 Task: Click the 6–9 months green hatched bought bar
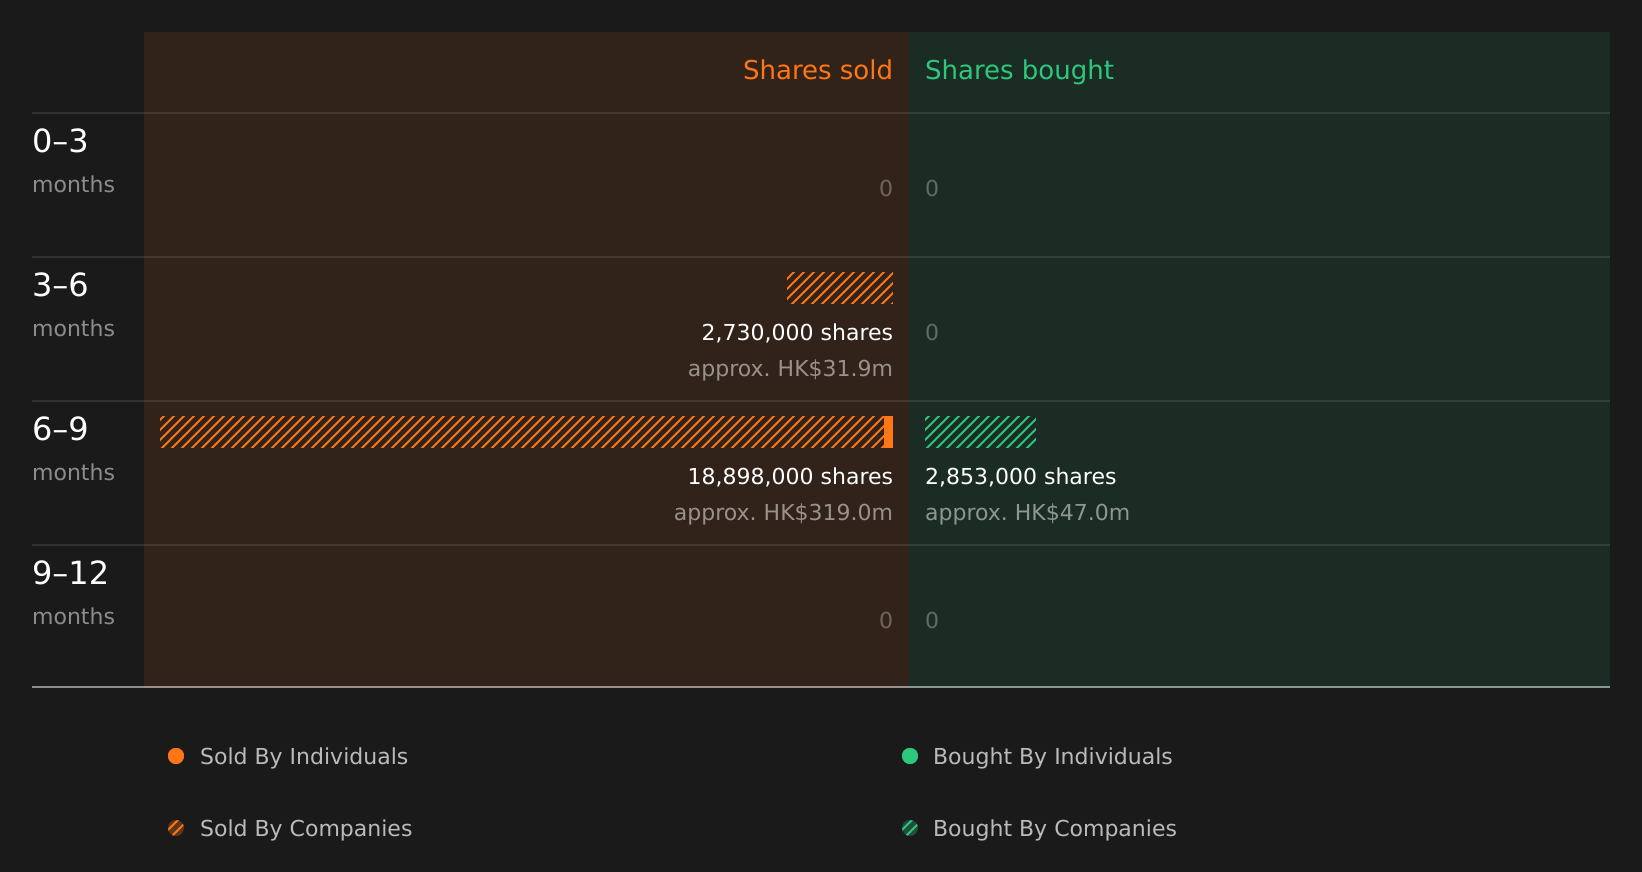point(980,432)
